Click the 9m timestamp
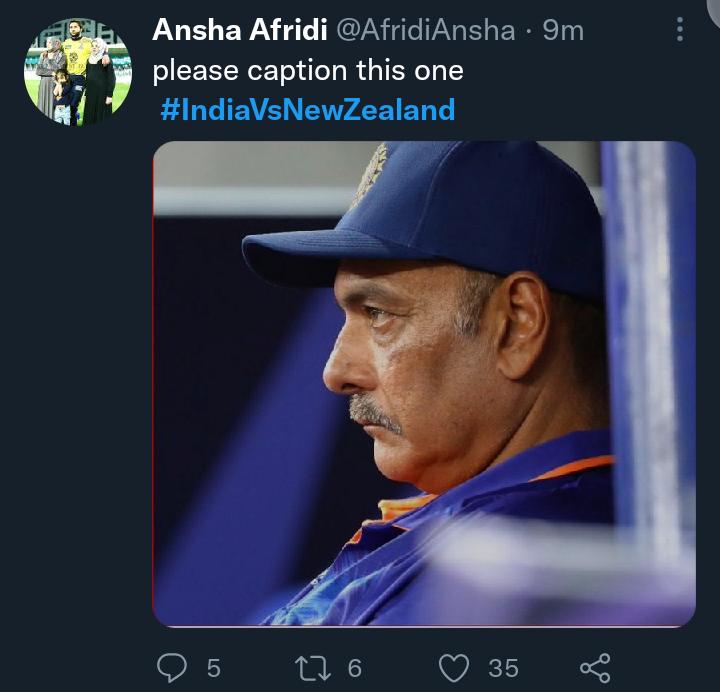This screenshot has width=720, height=692. tap(563, 31)
